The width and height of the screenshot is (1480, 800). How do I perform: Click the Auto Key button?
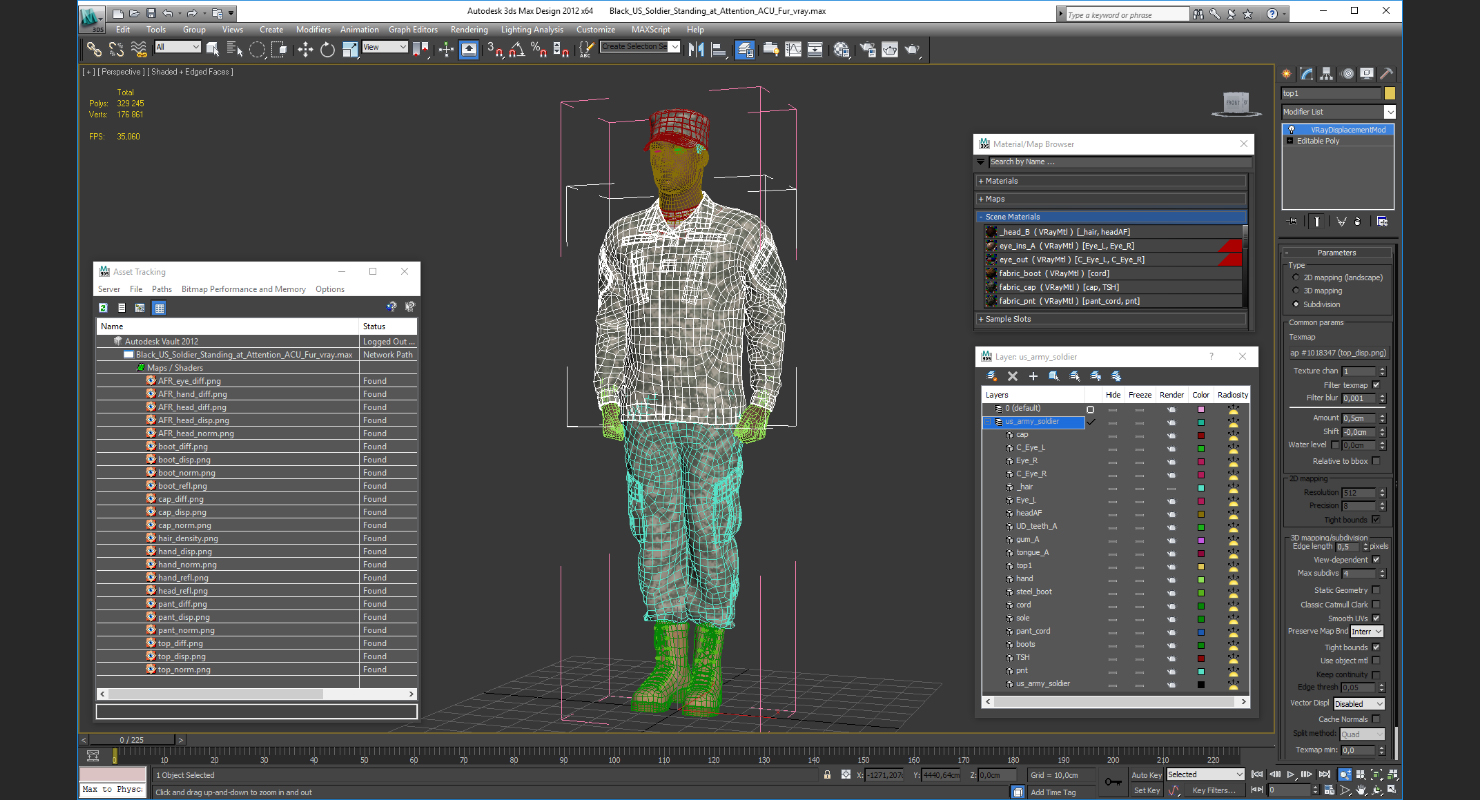pos(1146,775)
